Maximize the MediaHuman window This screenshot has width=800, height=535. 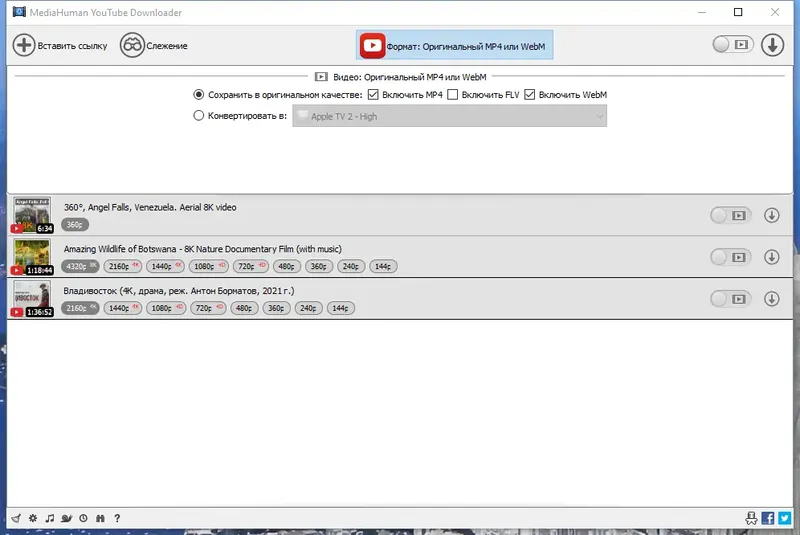738,12
